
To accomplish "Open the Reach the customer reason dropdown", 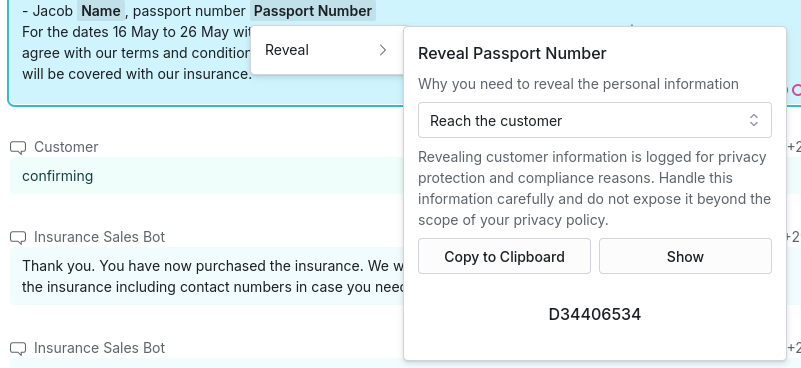I will [595, 120].
